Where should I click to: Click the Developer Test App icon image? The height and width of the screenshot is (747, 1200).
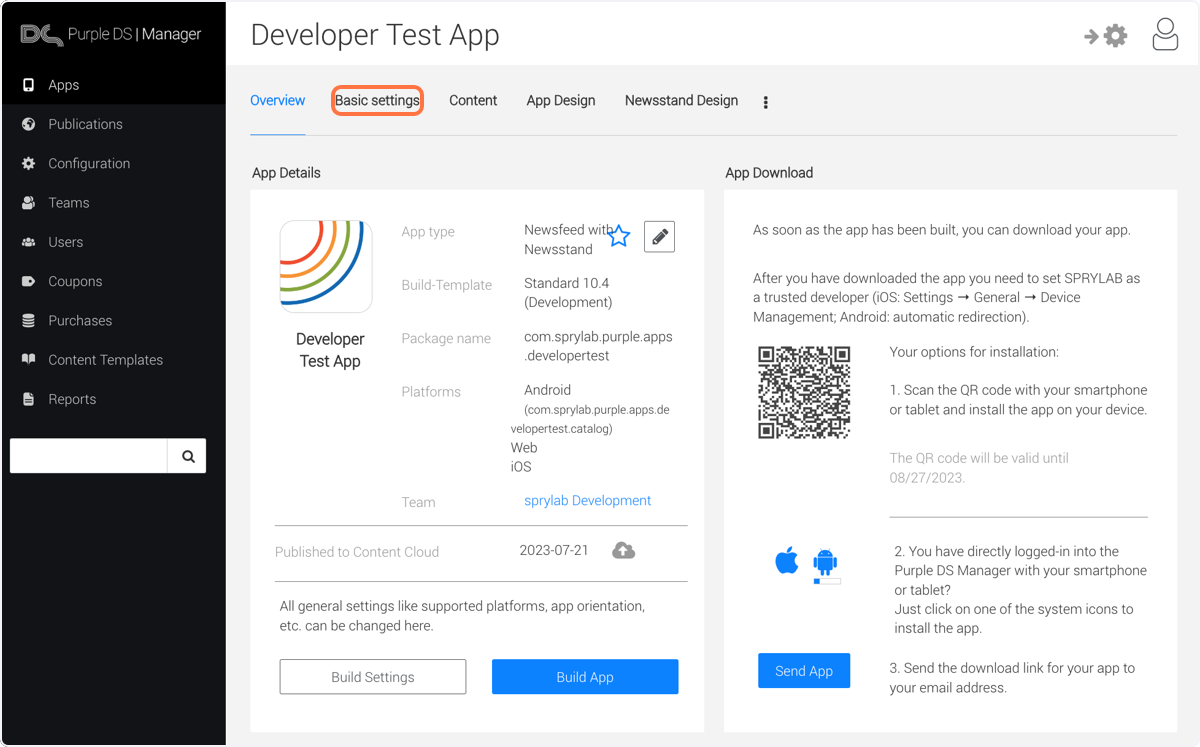pos(326,267)
